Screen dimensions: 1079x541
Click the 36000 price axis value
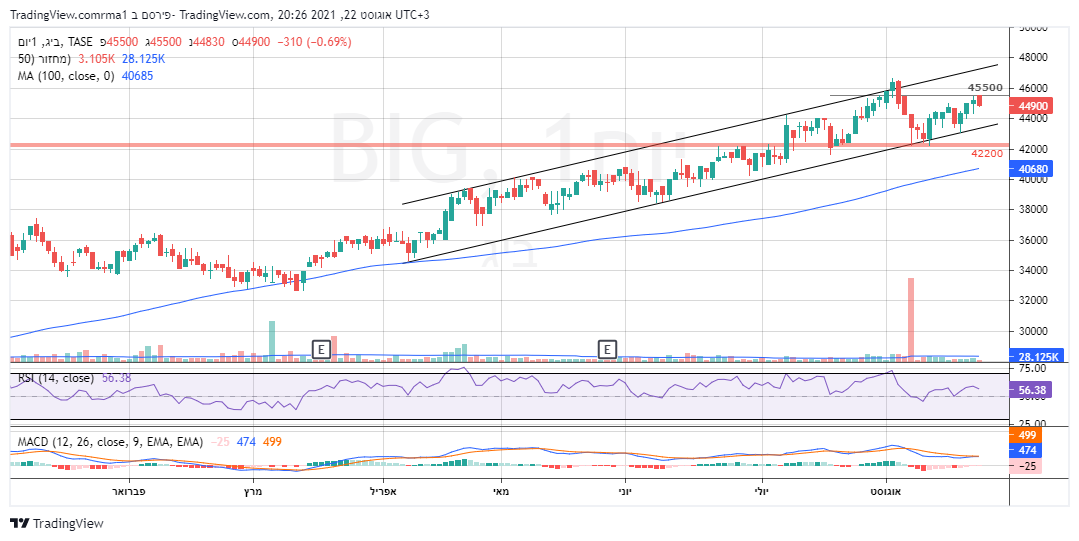[1032, 240]
